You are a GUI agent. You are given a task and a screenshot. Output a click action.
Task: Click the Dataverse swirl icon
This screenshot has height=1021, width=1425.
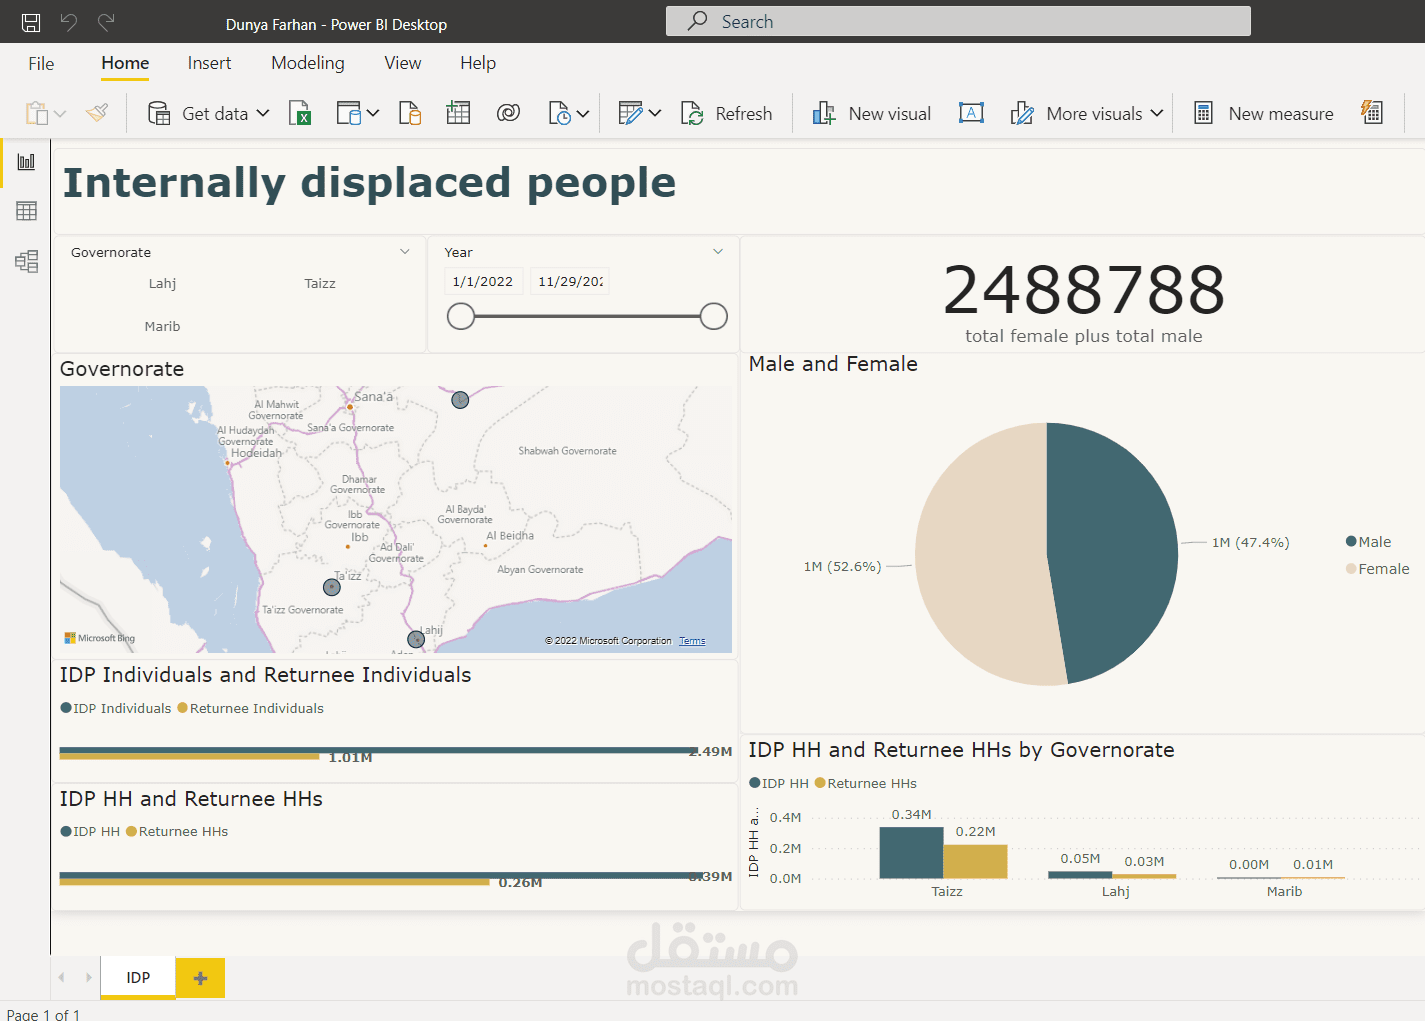click(508, 113)
